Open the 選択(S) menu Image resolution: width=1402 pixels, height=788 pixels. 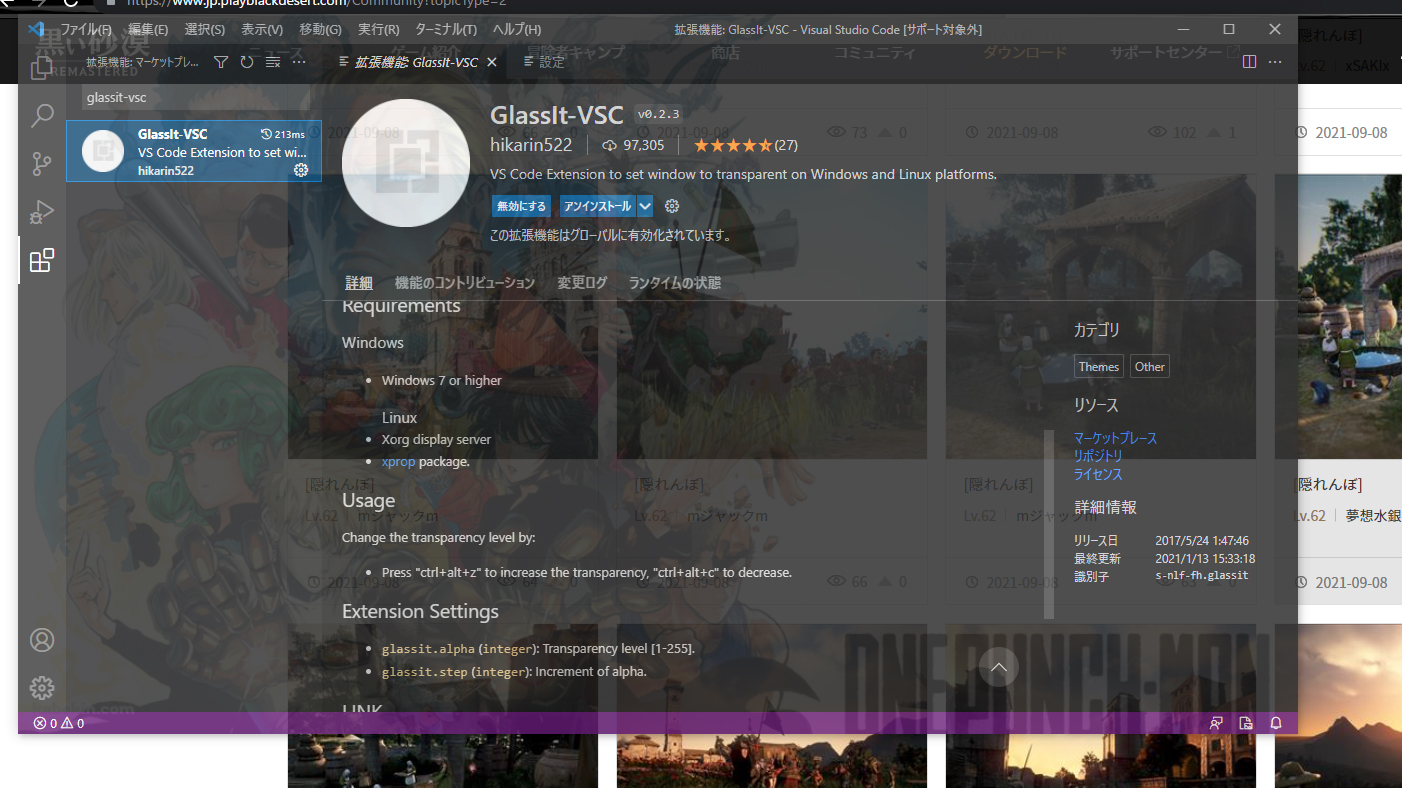point(205,29)
